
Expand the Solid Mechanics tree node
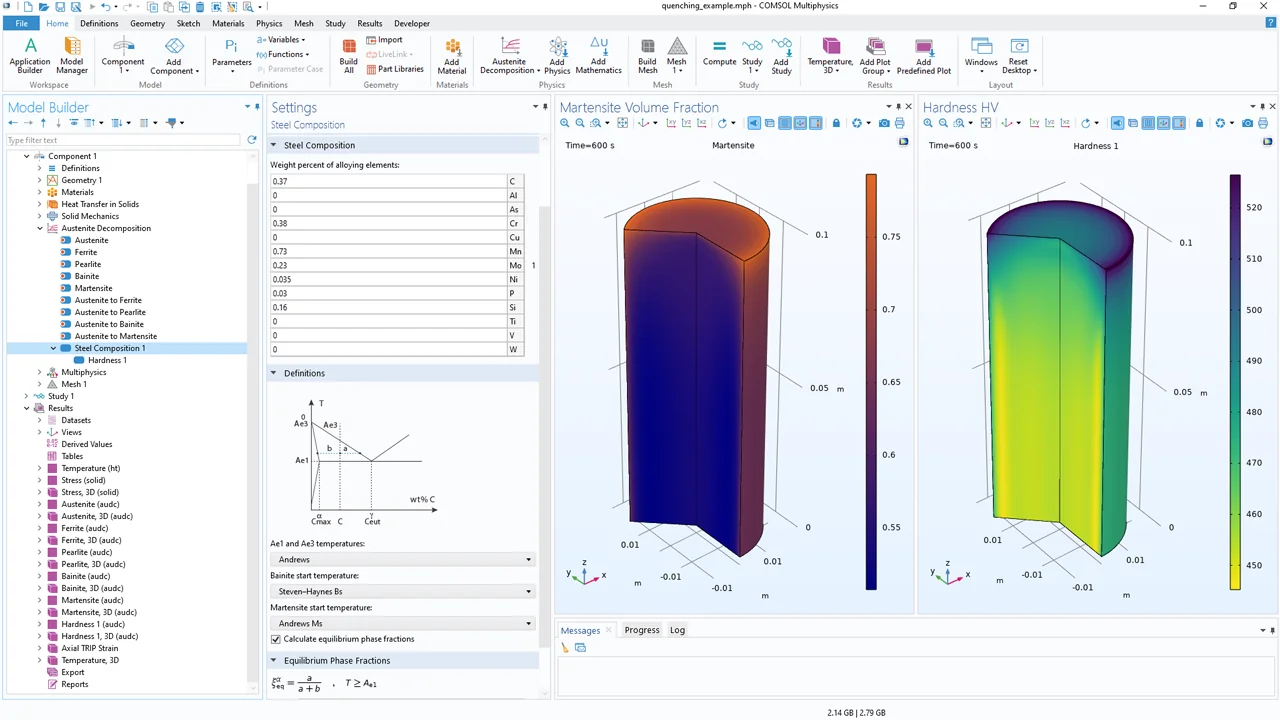(x=40, y=216)
